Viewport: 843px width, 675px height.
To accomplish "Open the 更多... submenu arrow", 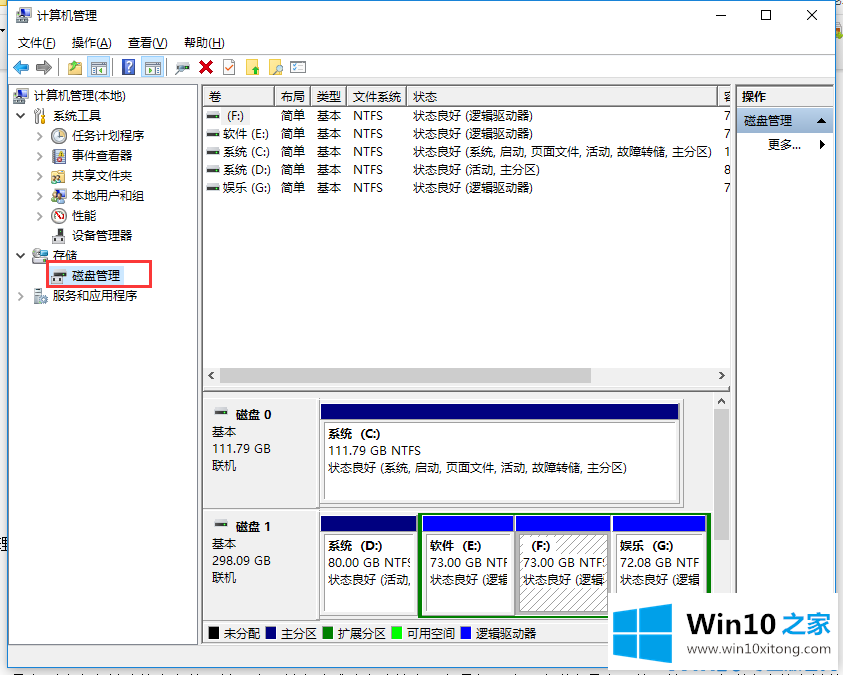I will tap(822, 144).
